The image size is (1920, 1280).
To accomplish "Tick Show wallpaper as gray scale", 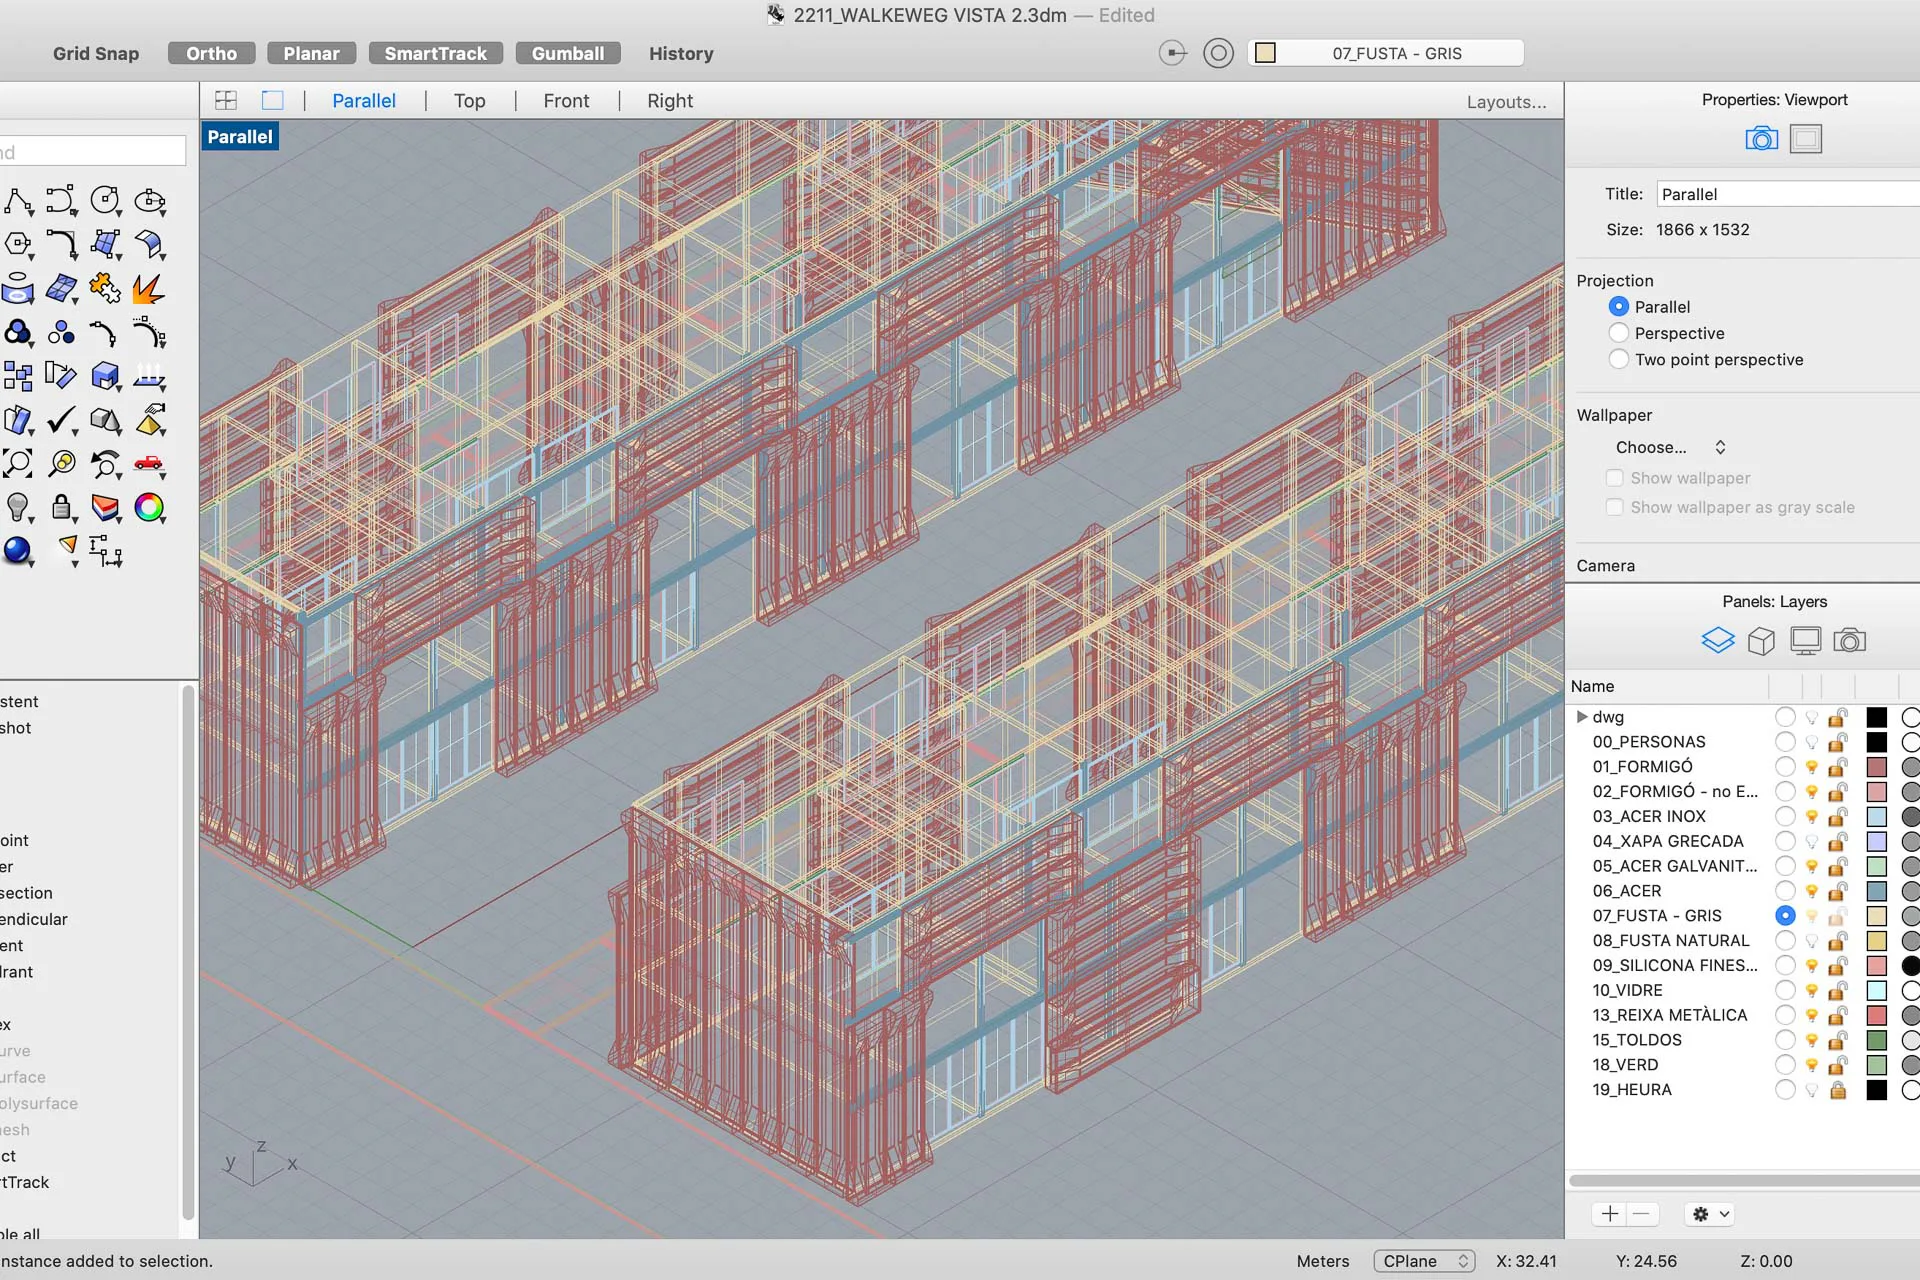I will tap(1614, 507).
